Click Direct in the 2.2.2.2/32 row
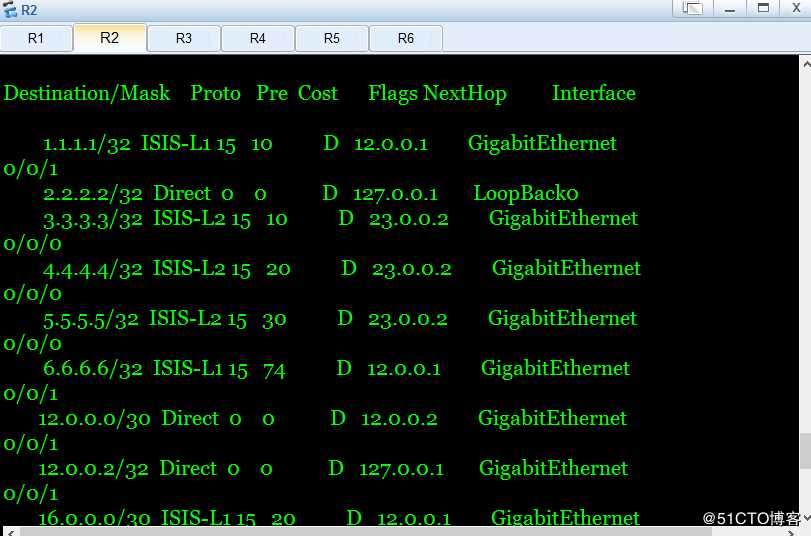Viewport: 811px width, 536px height. (183, 193)
